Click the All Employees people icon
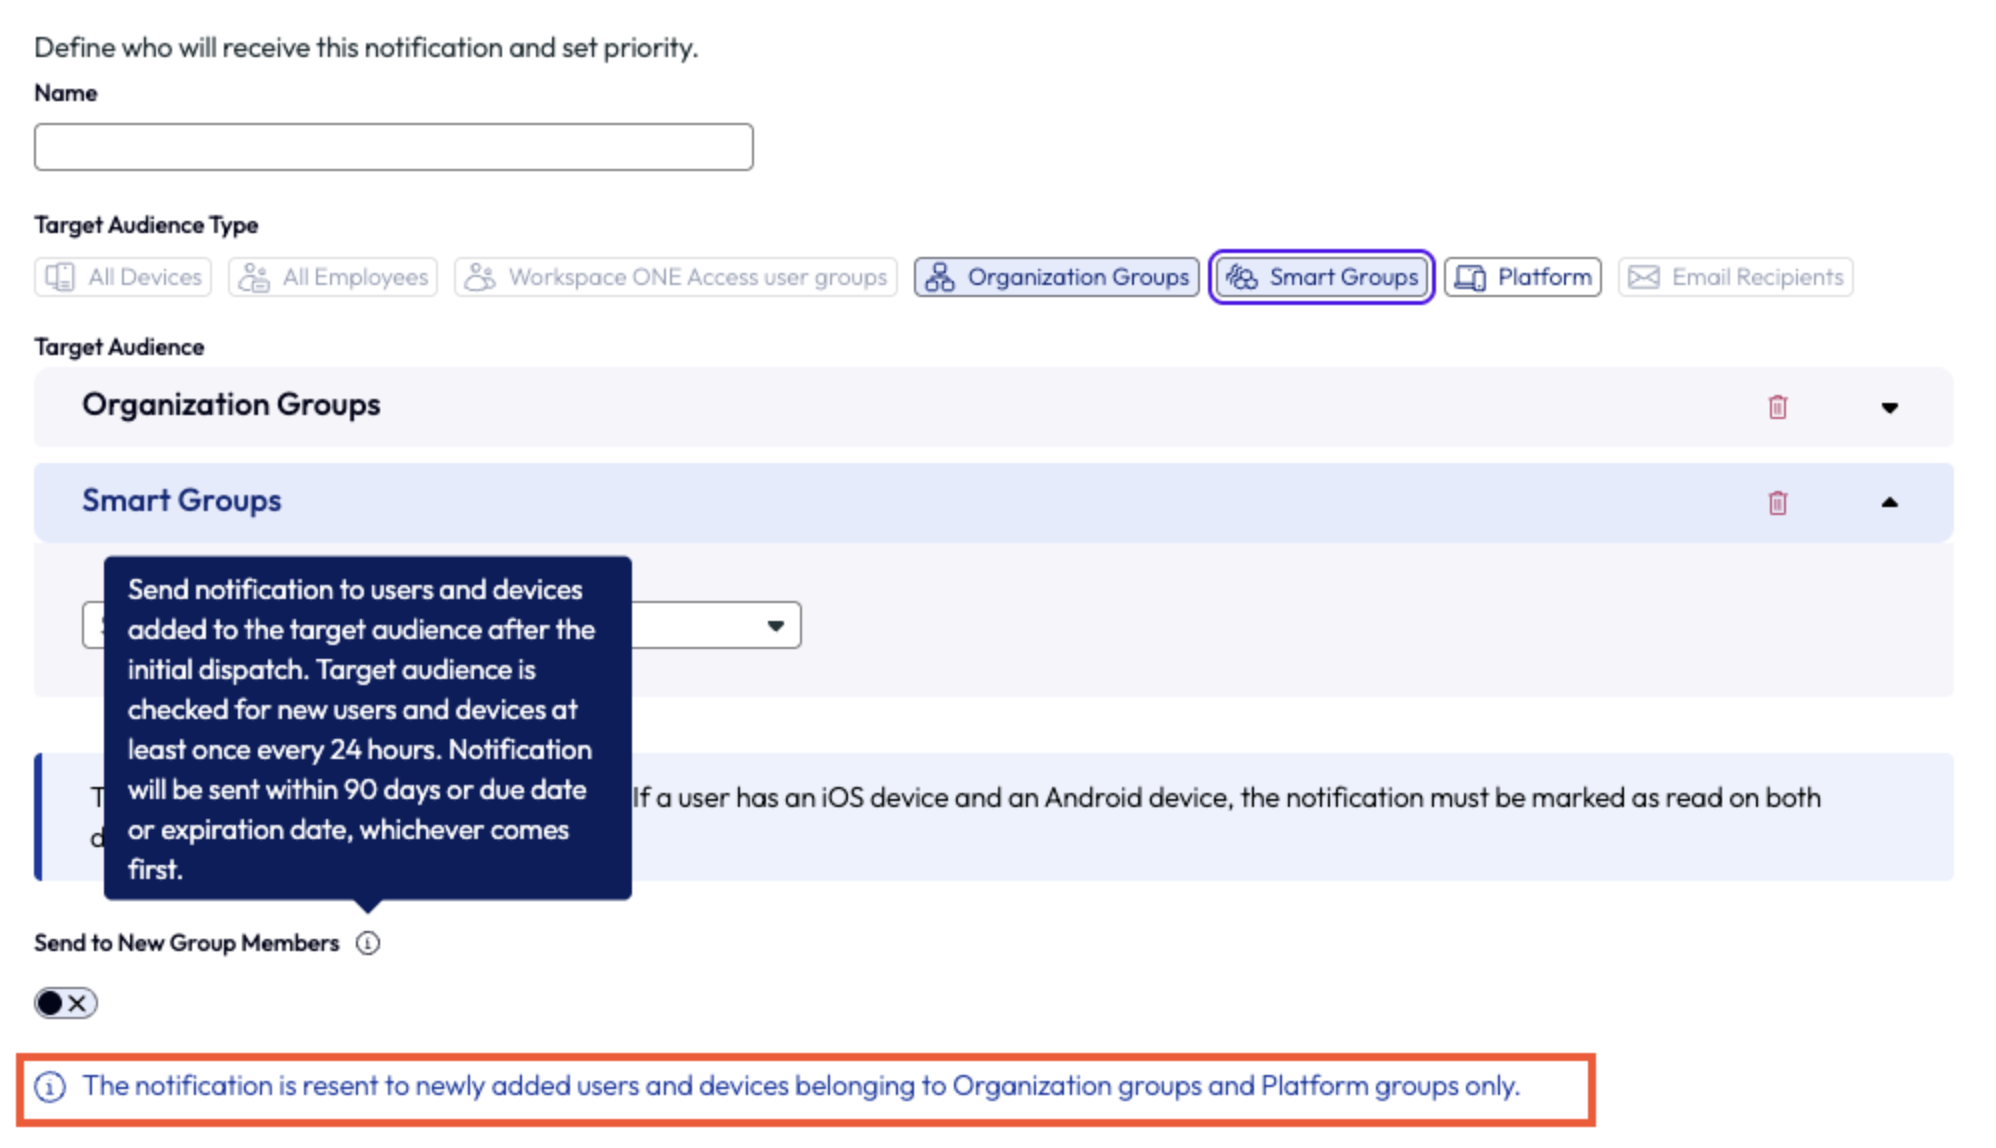The height and width of the screenshot is (1148, 1996). [254, 277]
